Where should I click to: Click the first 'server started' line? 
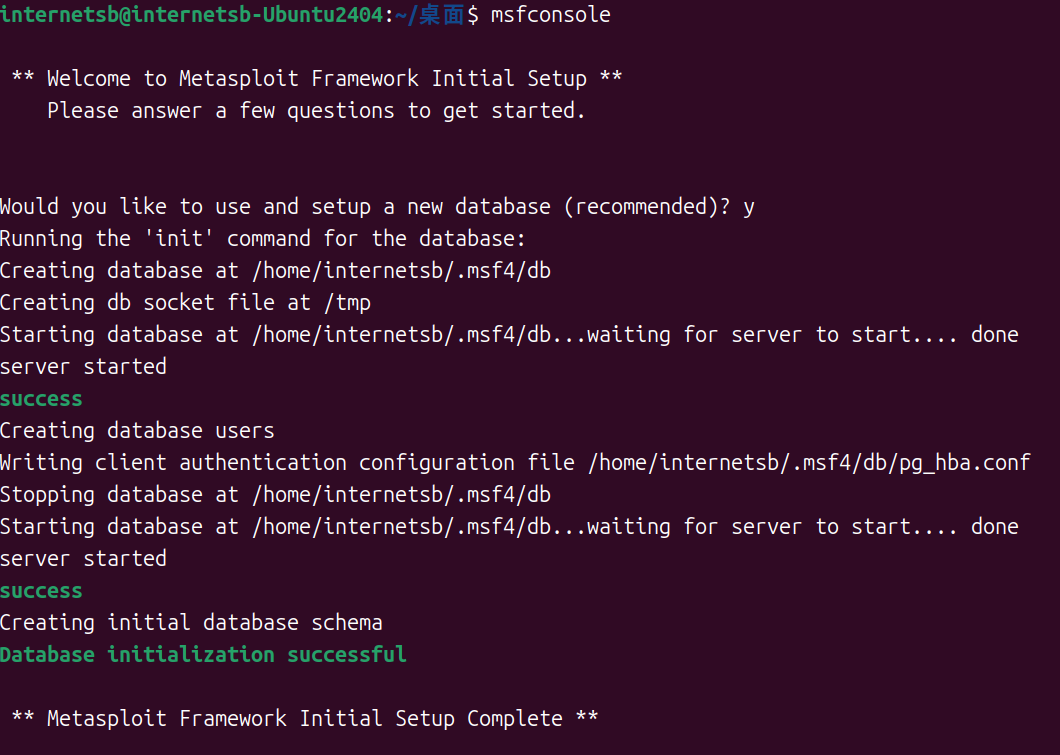[83, 367]
